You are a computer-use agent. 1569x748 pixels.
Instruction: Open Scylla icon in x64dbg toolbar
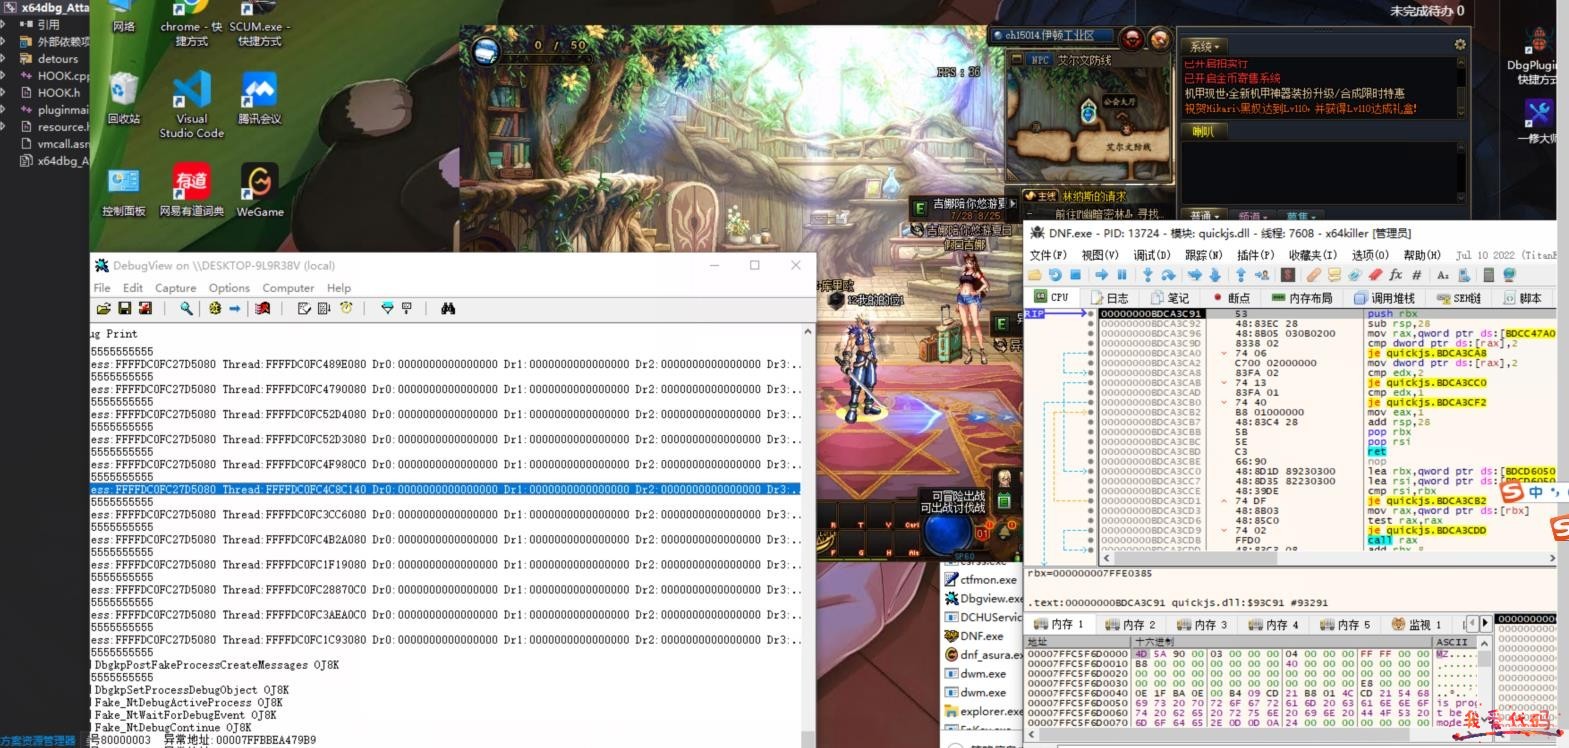click(x=1288, y=275)
